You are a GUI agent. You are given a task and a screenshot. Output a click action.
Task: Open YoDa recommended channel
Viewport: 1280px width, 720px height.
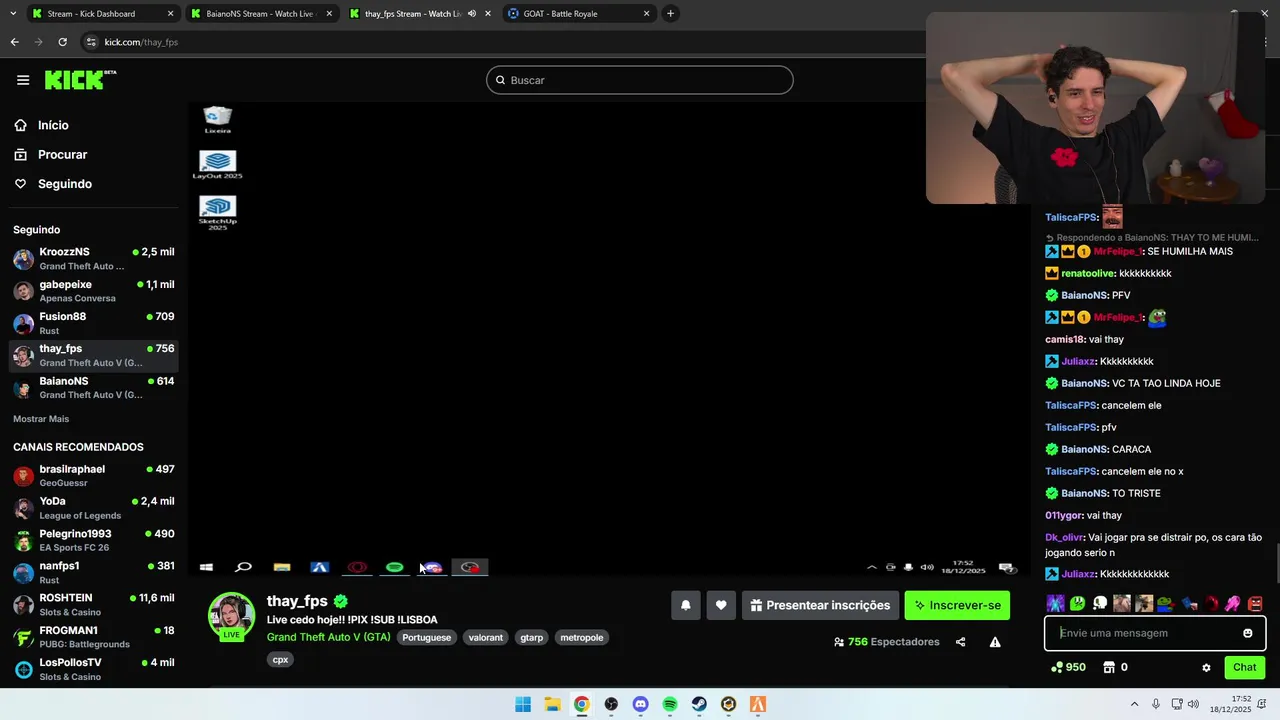click(94, 508)
